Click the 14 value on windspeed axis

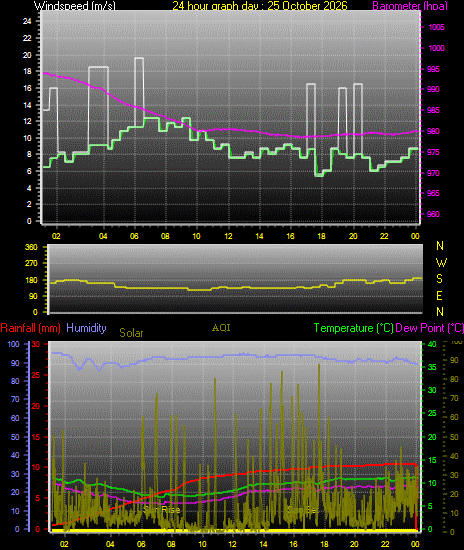click(x=27, y=105)
